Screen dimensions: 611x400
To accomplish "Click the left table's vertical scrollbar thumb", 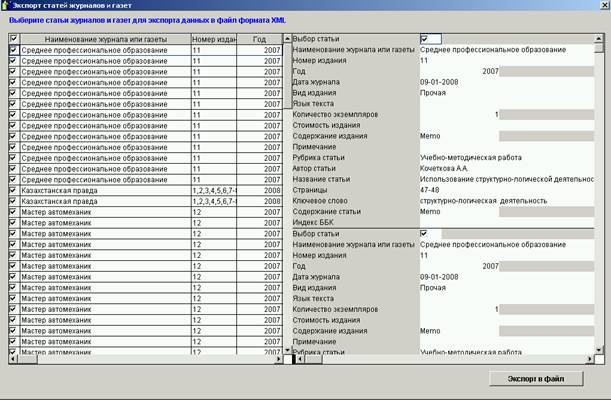I will pyautogui.click(x=287, y=76).
